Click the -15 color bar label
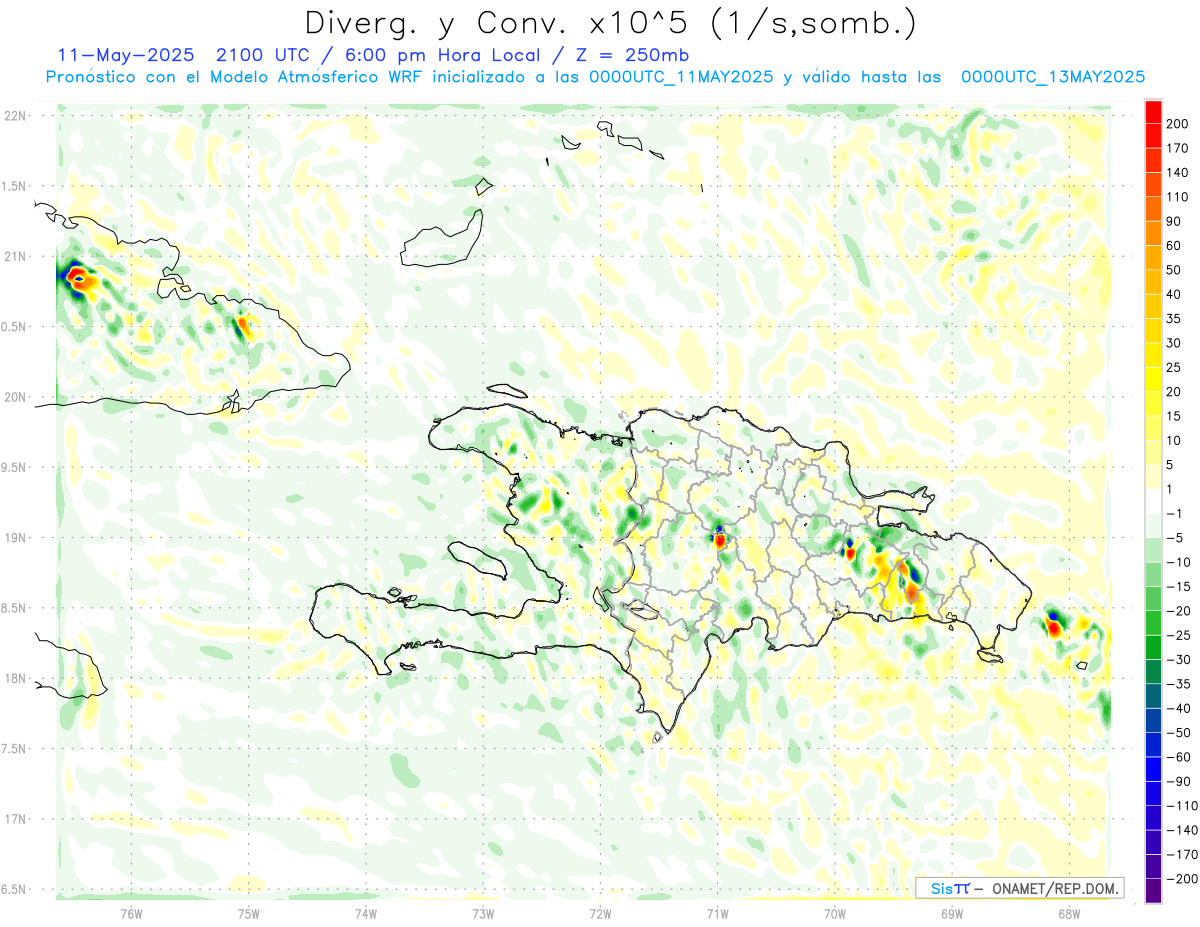The width and height of the screenshot is (1200, 927). pyautogui.click(x=1177, y=587)
